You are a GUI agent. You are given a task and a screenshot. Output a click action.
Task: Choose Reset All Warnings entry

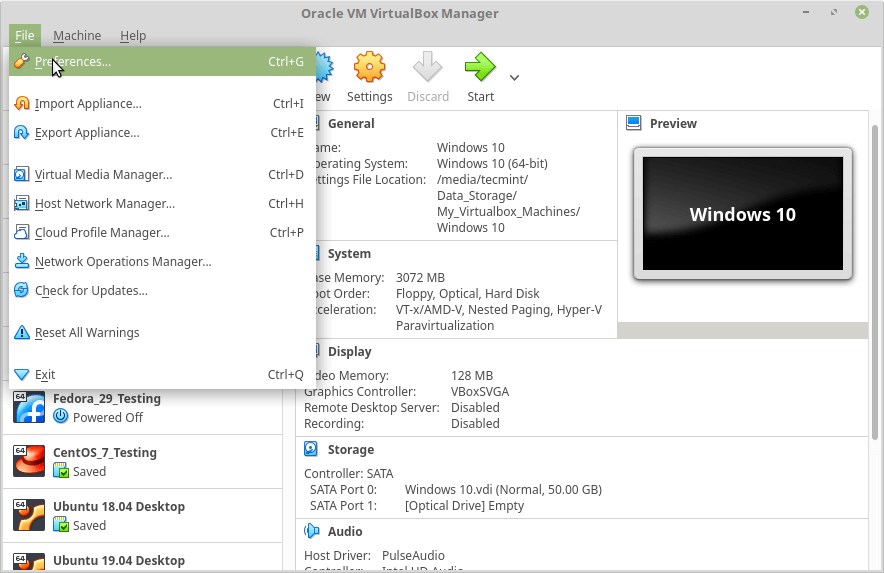pos(87,333)
